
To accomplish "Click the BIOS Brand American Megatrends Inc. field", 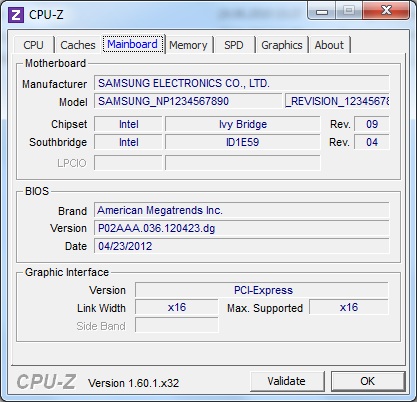I will (242, 210).
